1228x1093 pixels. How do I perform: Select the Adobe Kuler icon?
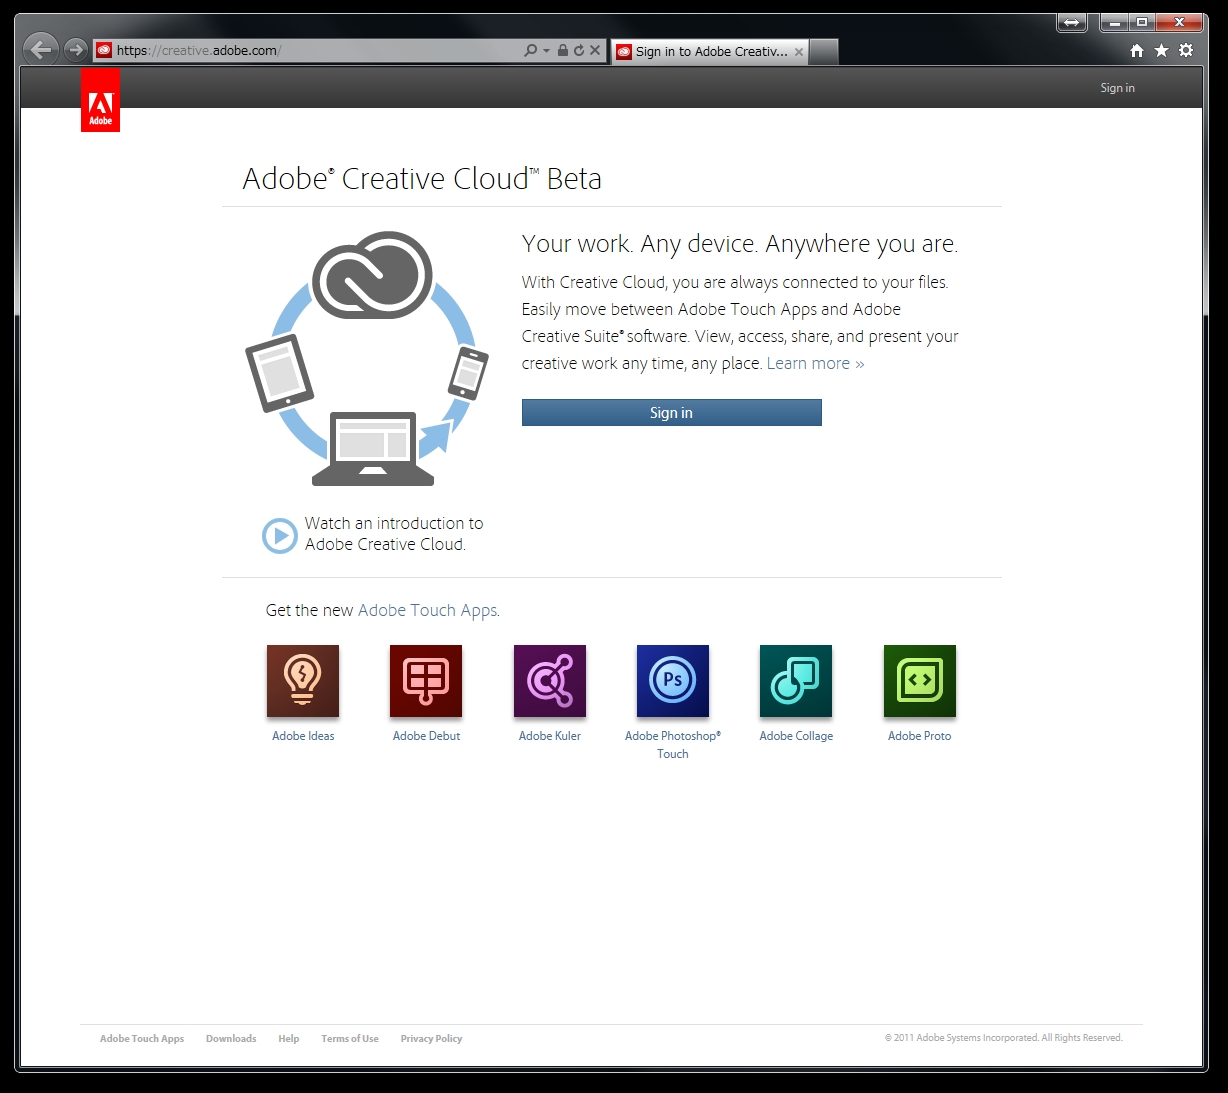[x=549, y=681]
